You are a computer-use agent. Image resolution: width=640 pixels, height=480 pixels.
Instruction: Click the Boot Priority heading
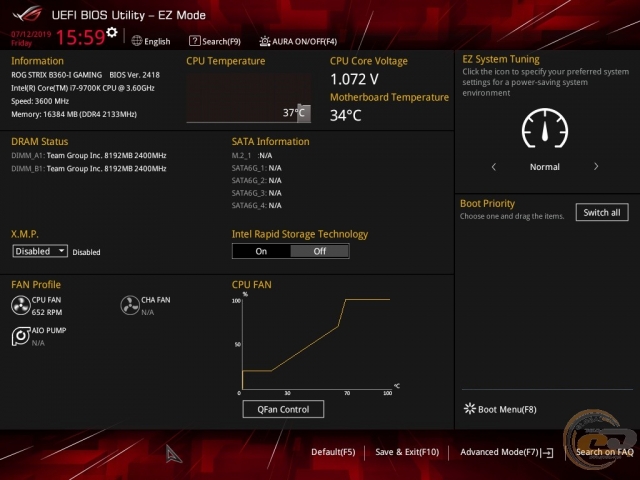click(487, 204)
